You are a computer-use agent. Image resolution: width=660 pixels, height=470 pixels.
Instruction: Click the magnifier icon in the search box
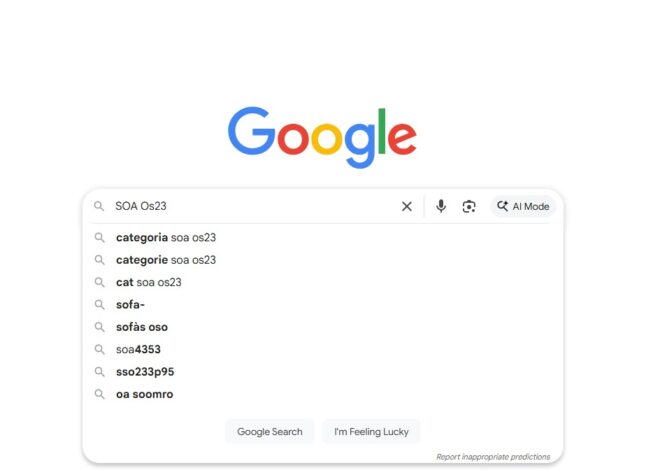(x=99, y=207)
